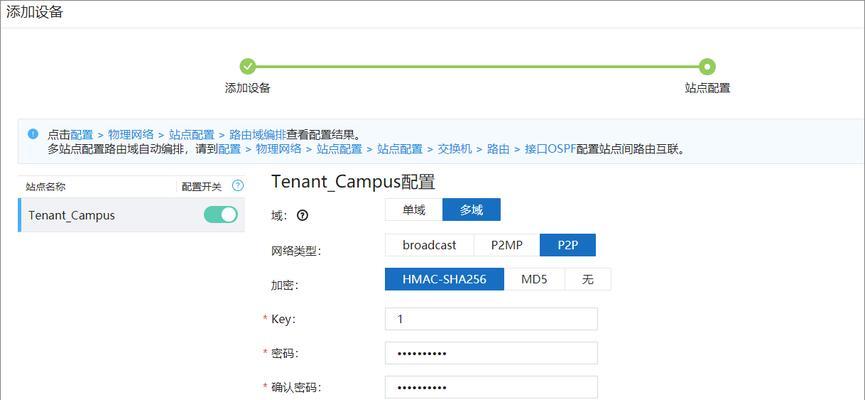Toggle the Tenant_Campus configuration switch
The image size is (865, 400).
point(221,215)
